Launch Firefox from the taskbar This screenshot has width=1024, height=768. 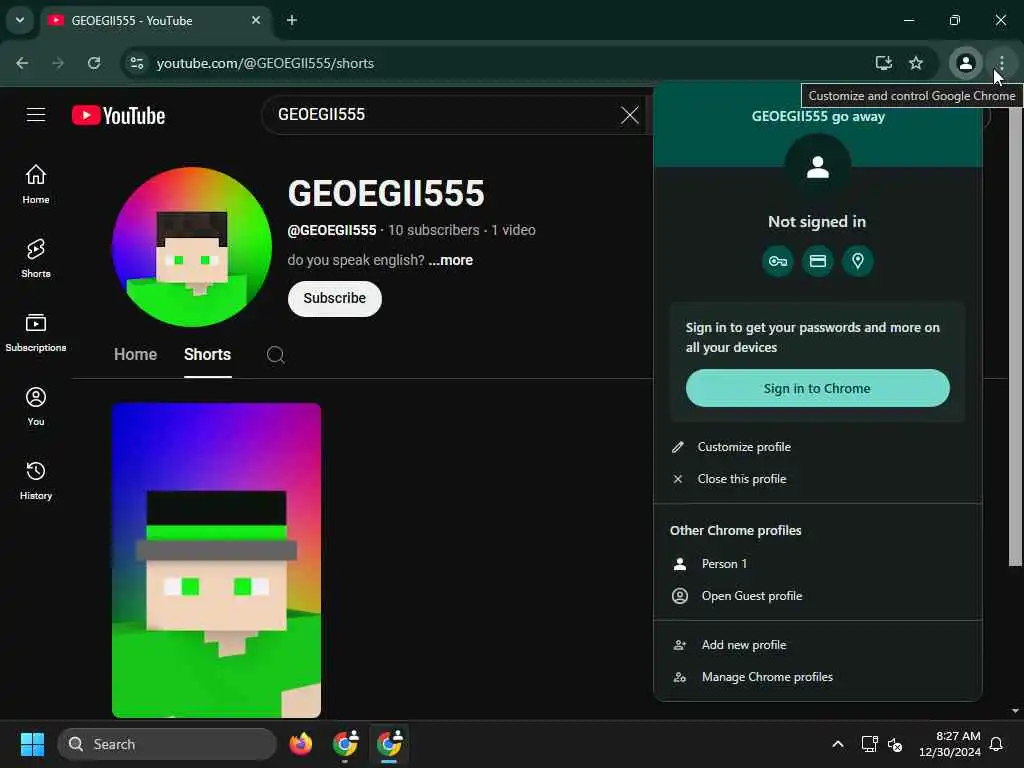pyautogui.click(x=300, y=744)
